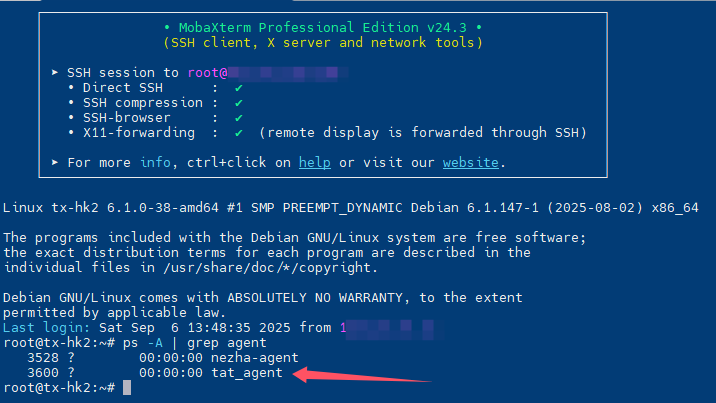Click the blue info word in banner
This screenshot has height=403, width=716.
tap(155, 162)
